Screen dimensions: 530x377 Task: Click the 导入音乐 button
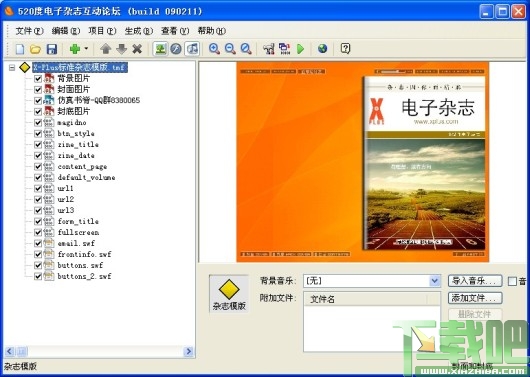pos(475,281)
